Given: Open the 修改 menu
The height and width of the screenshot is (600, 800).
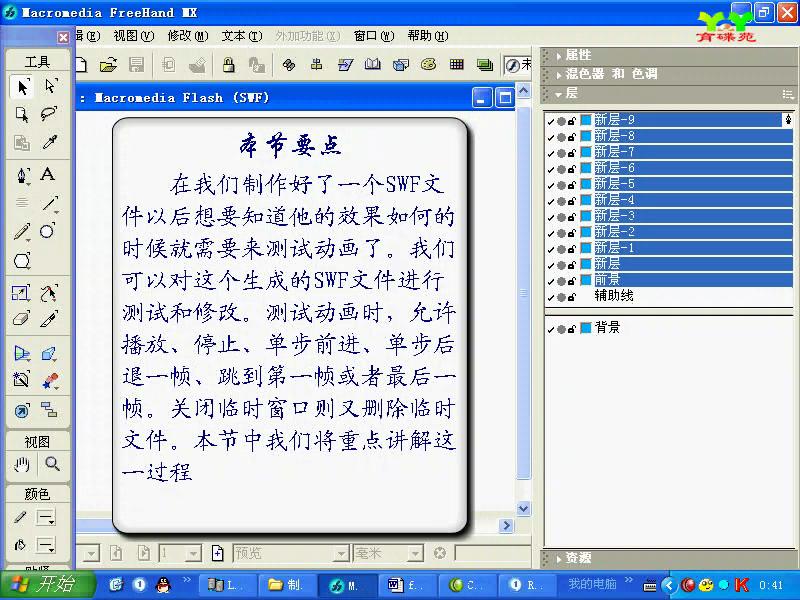Looking at the screenshot, I should pyautogui.click(x=188, y=36).
